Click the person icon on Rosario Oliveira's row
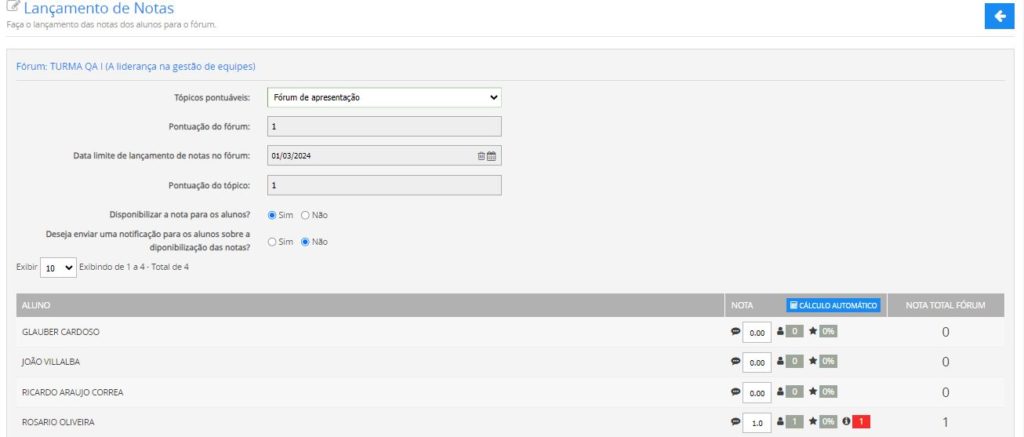Image resolution: width=1024 pixels, height=437 pixels. coord(780,422)
